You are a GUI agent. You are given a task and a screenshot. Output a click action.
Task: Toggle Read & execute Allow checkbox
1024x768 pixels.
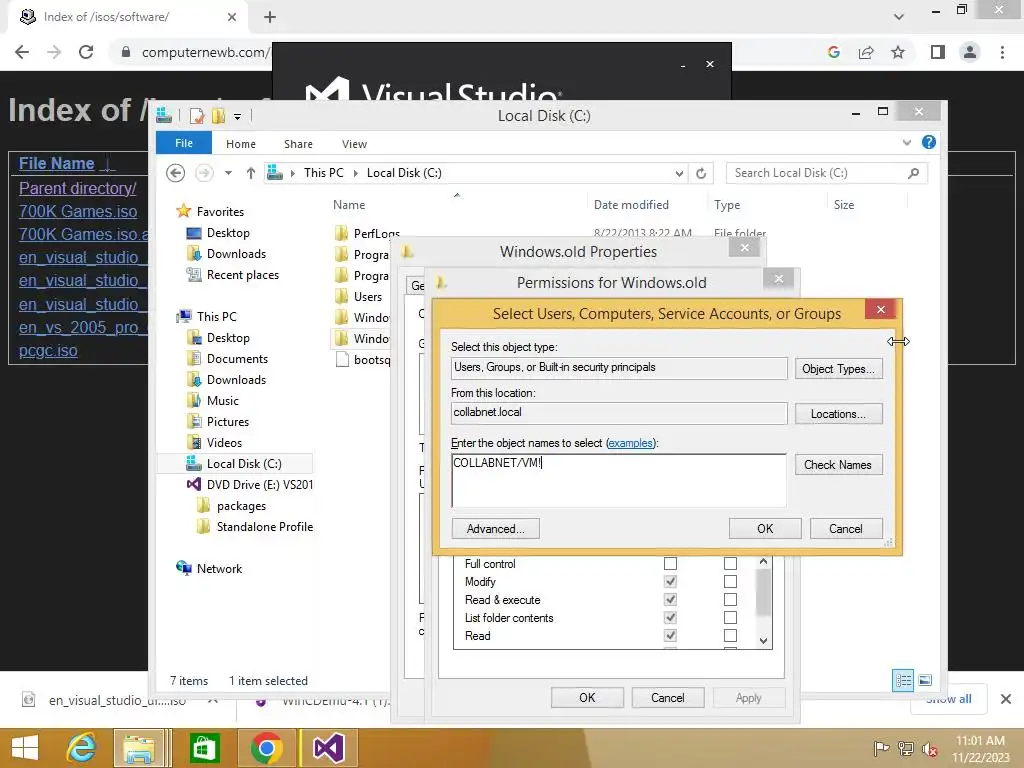[671, 600]
